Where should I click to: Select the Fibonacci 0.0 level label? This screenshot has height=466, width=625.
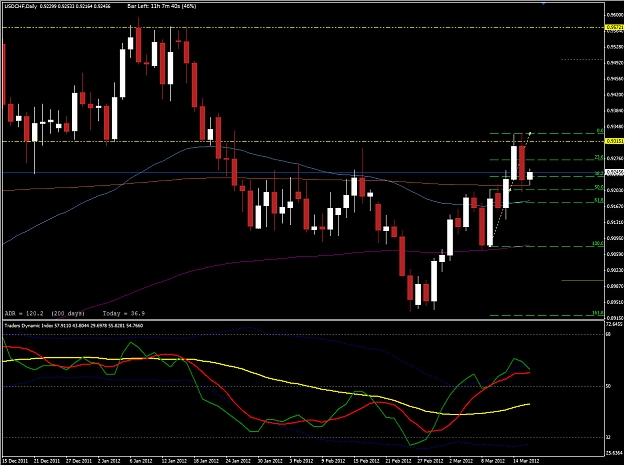click(600, 131)
